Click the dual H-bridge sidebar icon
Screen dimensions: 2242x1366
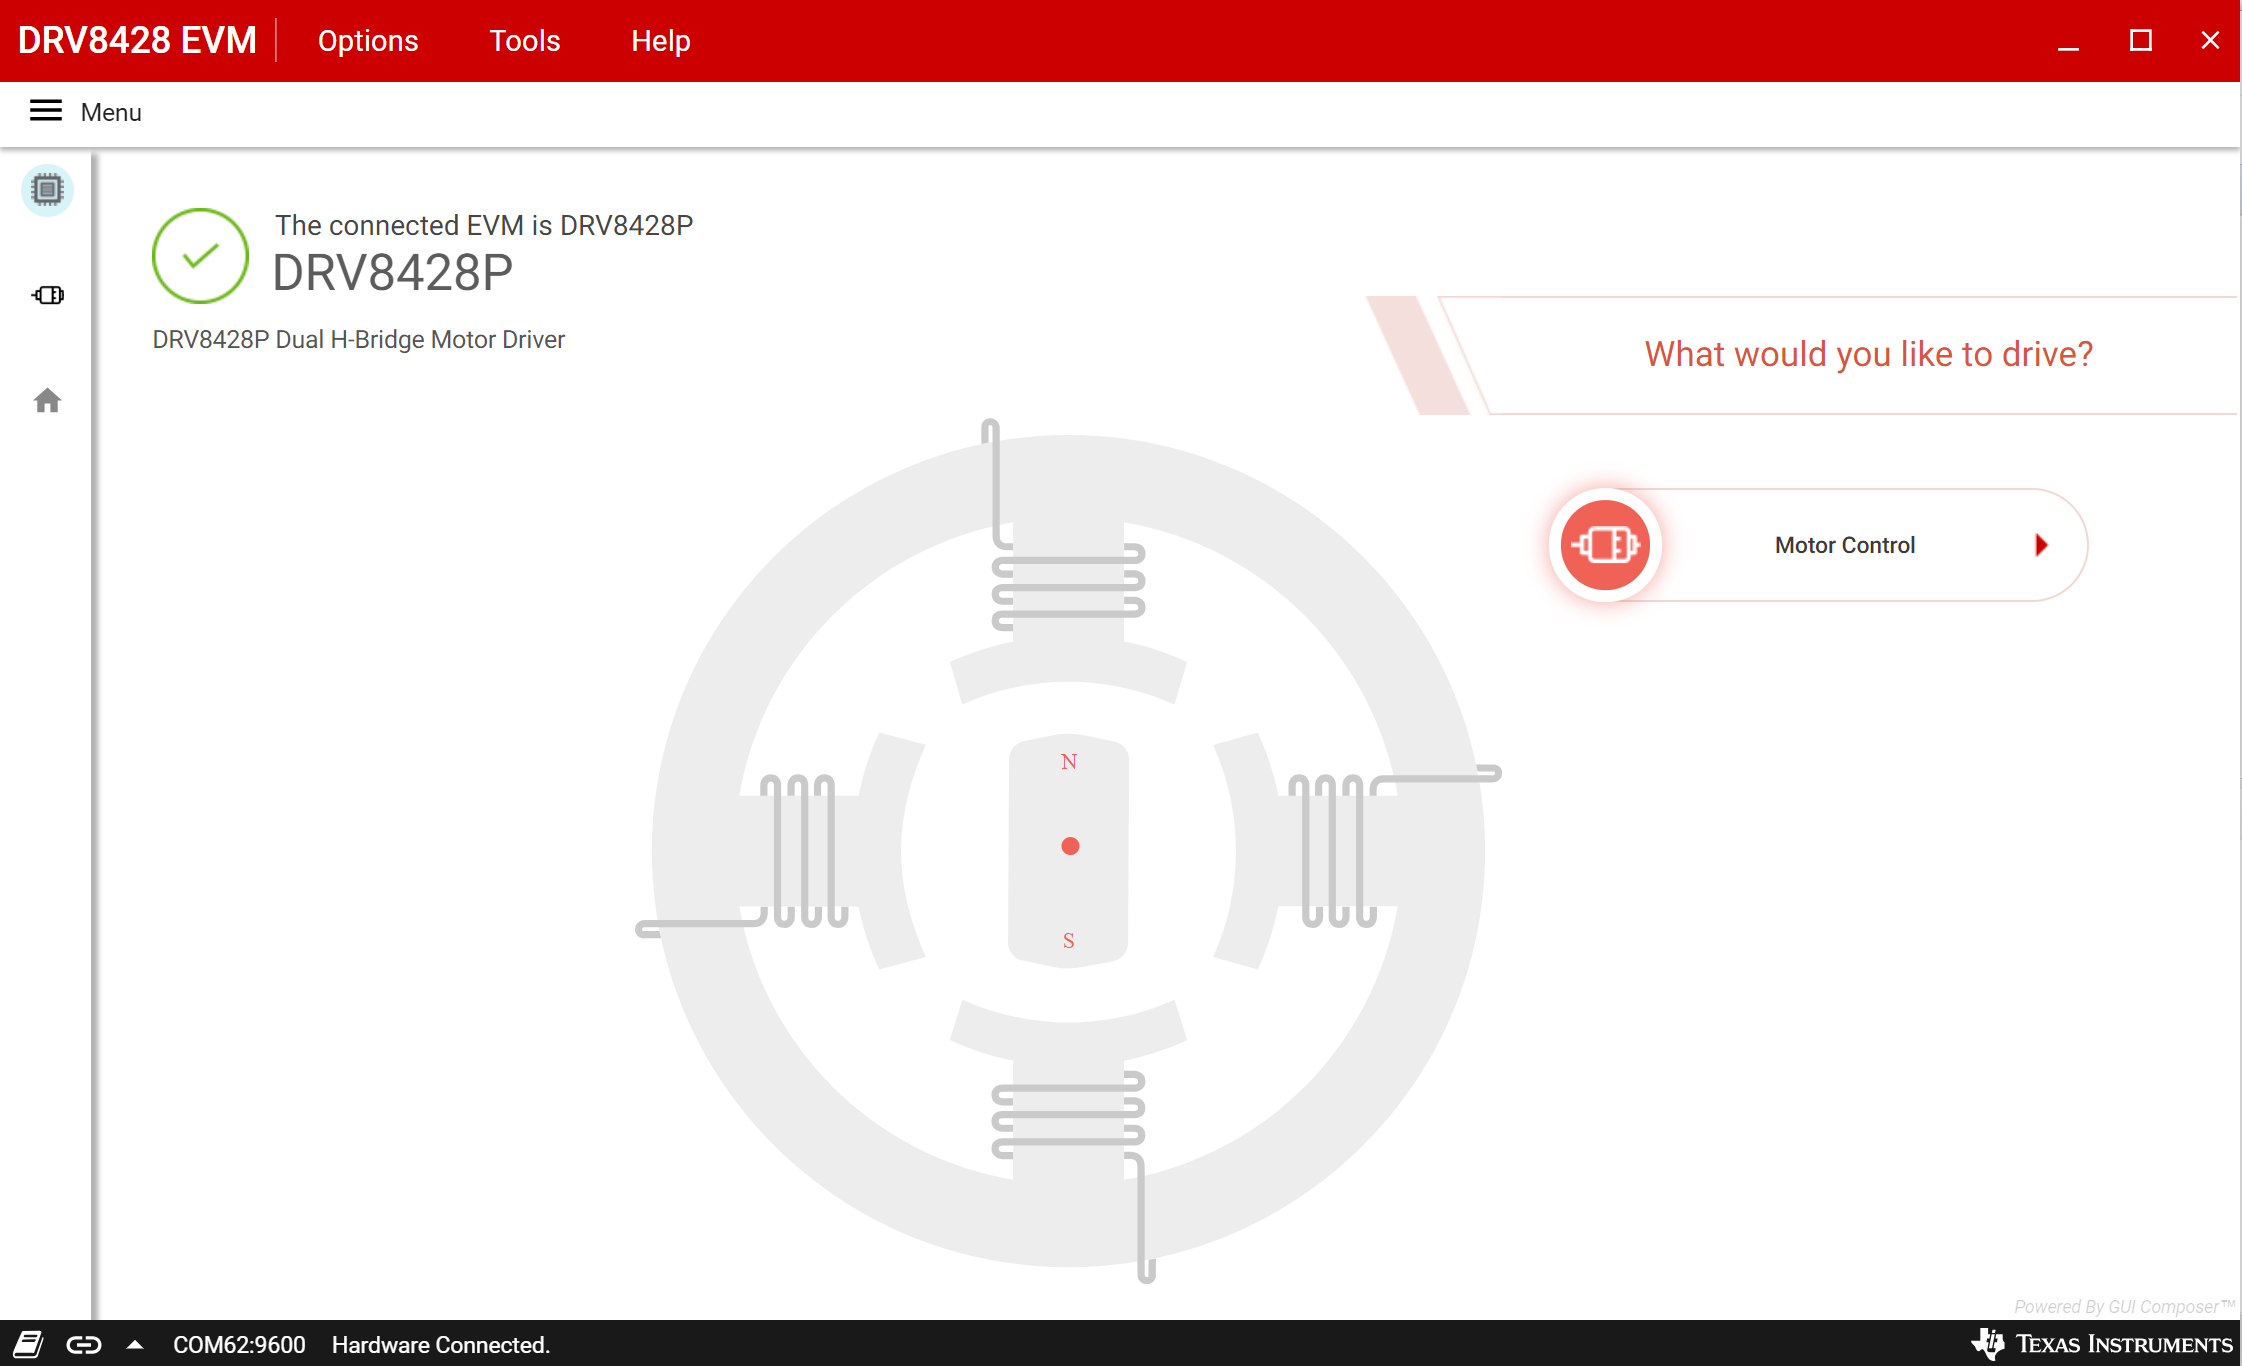pyautogui.click(x=46, y=295)
